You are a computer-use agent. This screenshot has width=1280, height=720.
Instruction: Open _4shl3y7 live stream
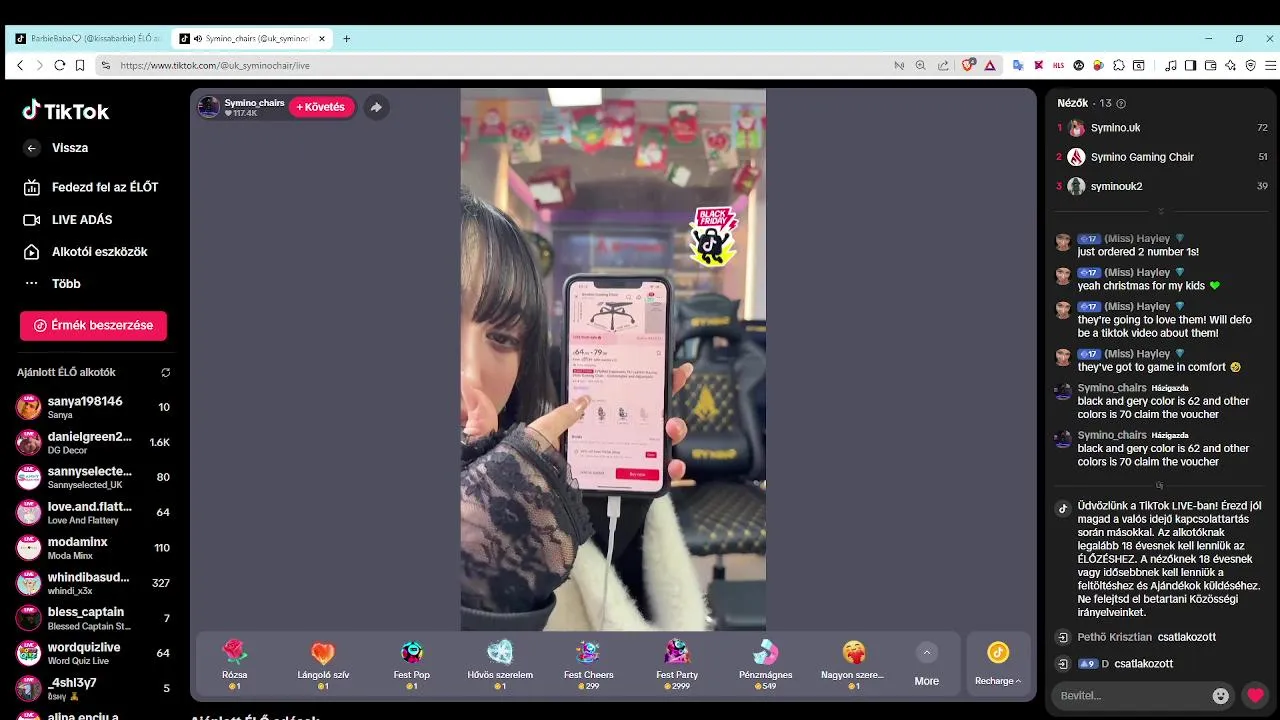tap(93, 688)
